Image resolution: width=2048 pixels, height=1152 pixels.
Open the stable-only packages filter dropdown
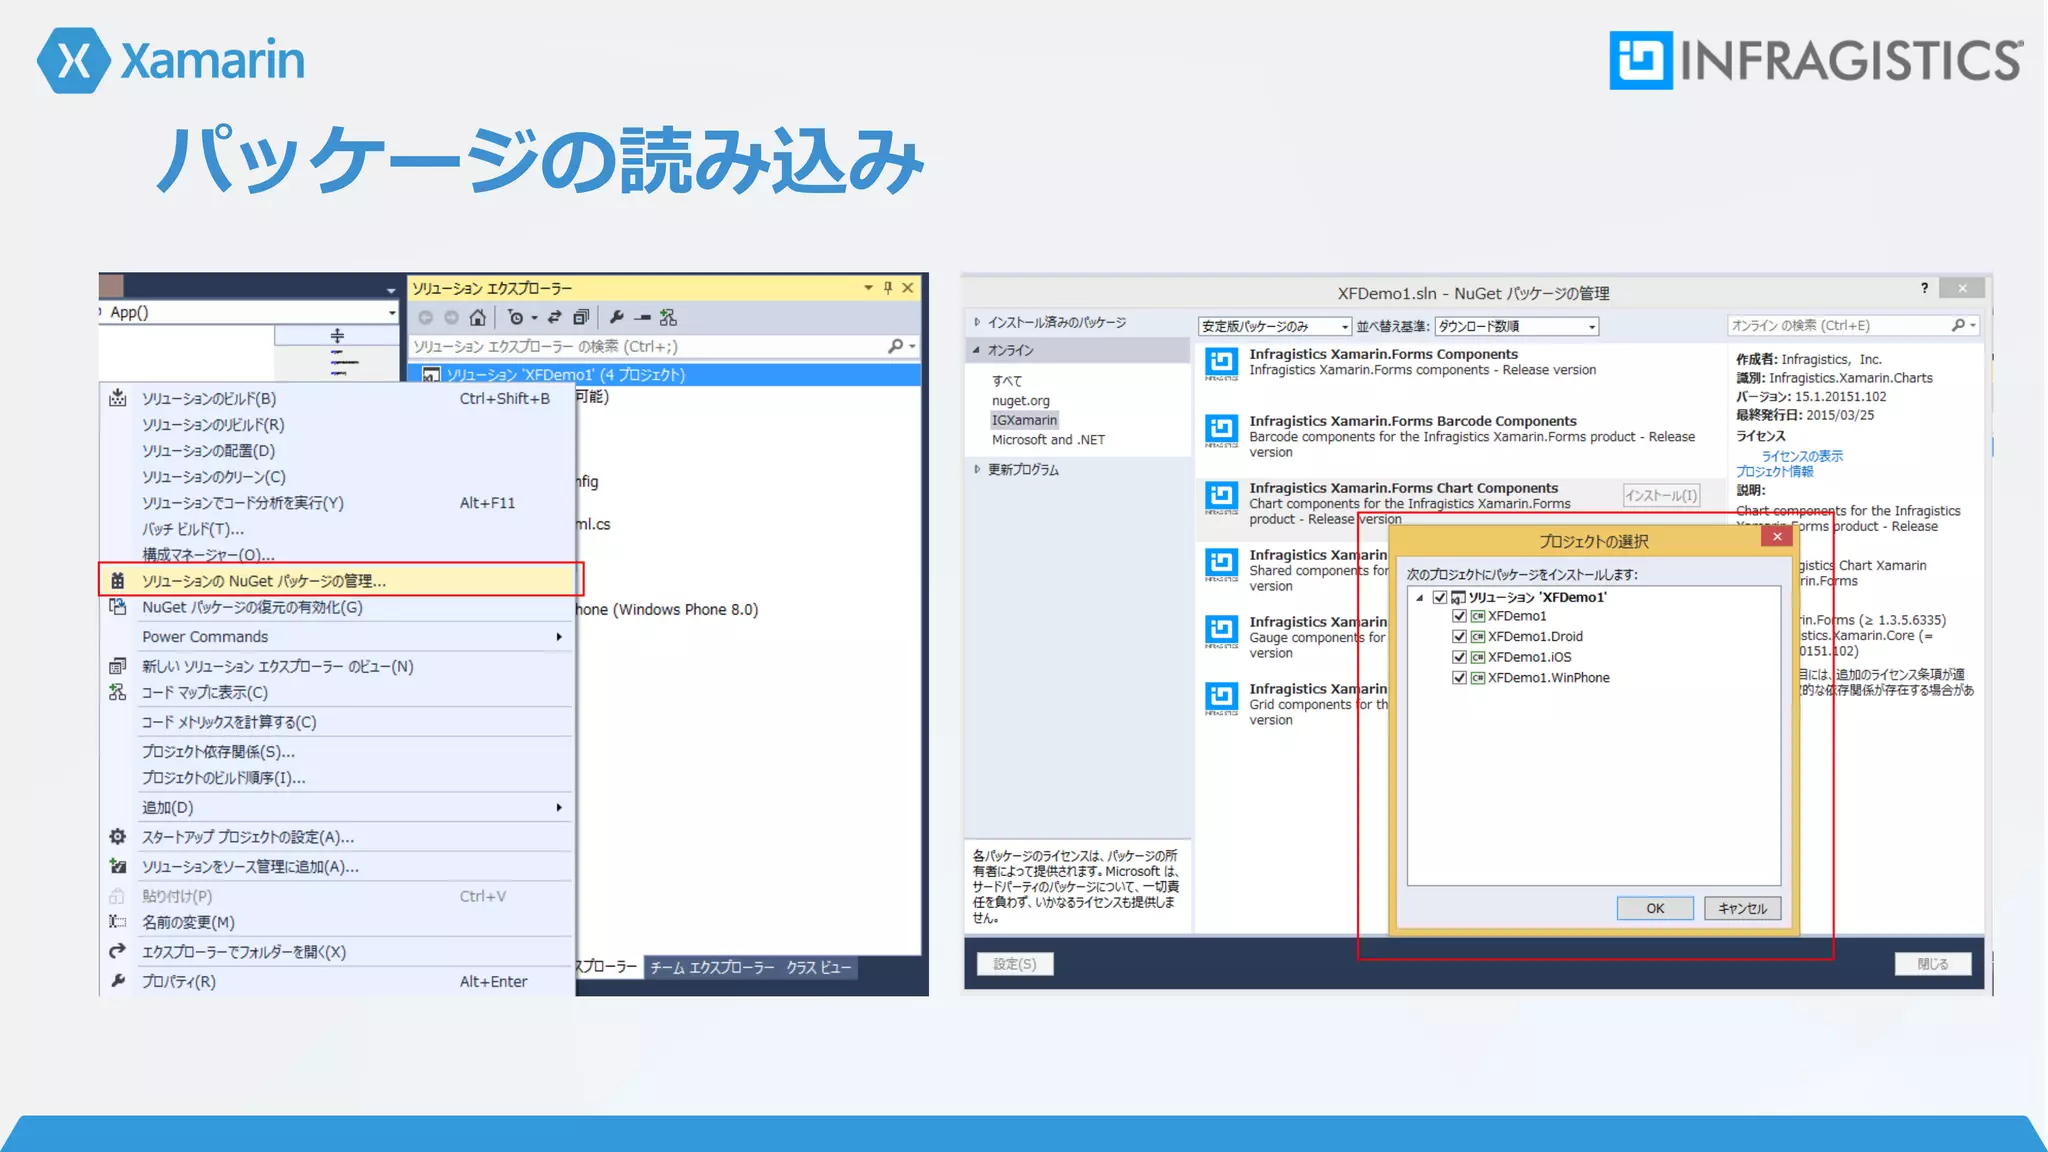[x=1275, y=327]
